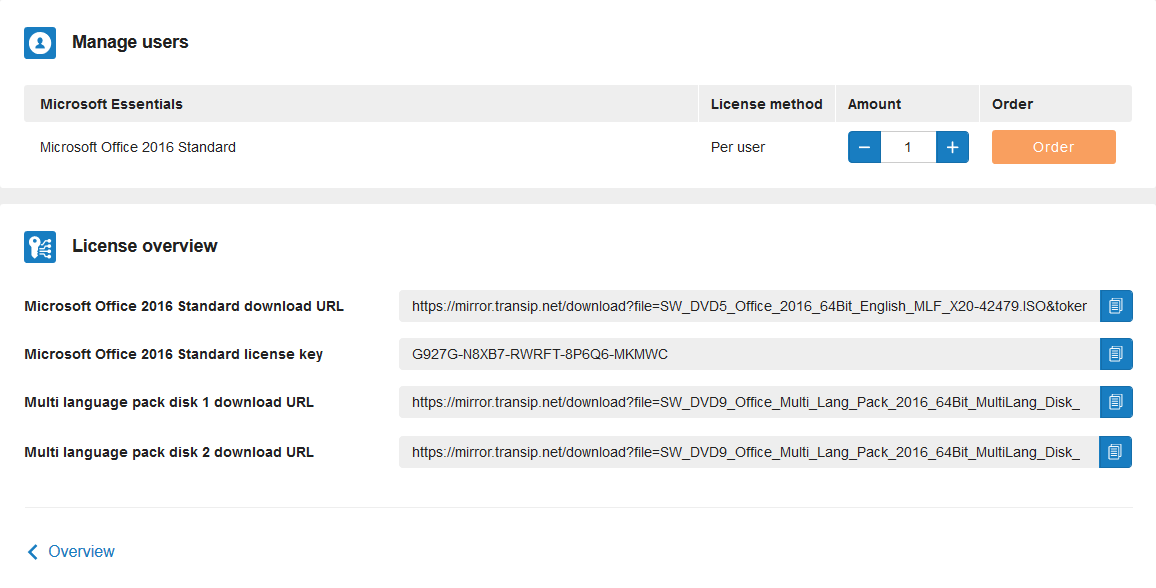1156x588 pixels.
Task: Click the Microsoft Office 2016 Standard license key label
Action: tap(174, 354)
